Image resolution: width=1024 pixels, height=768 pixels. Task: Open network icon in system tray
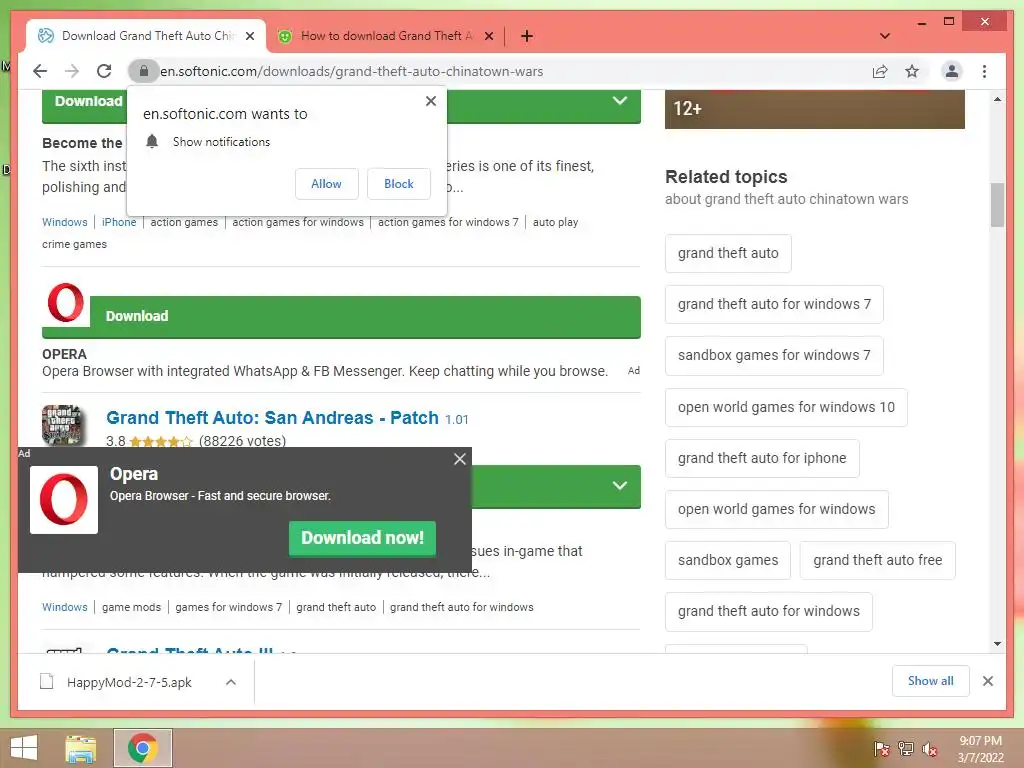906,748
